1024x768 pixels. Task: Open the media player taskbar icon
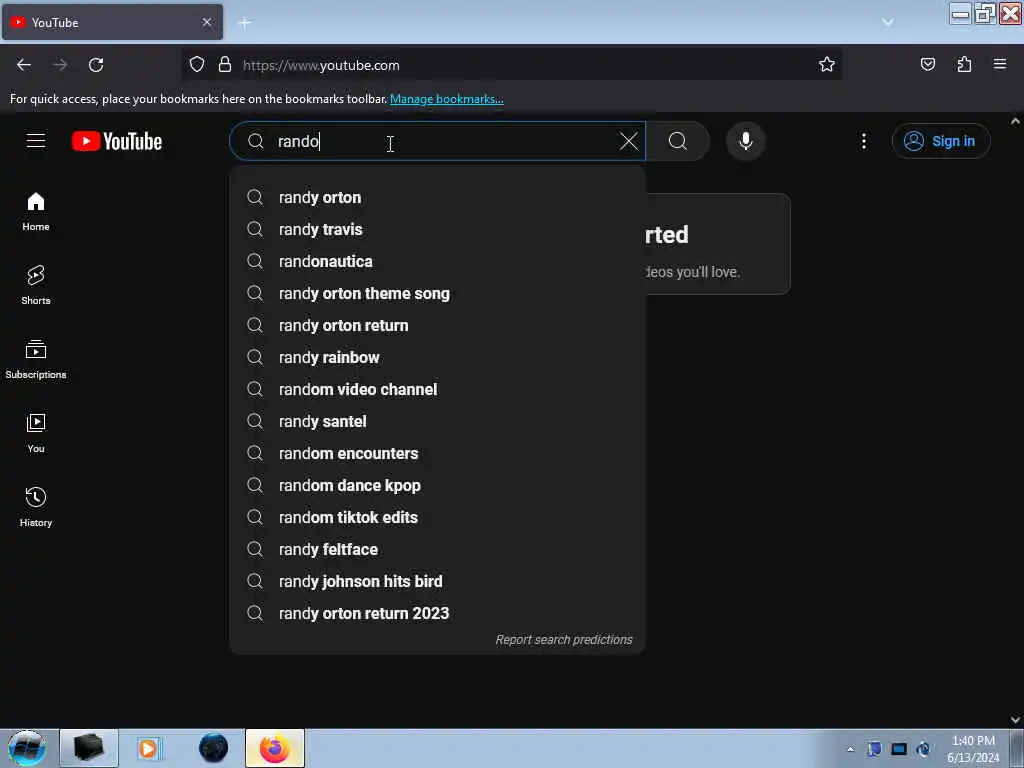tap(148, 748)
